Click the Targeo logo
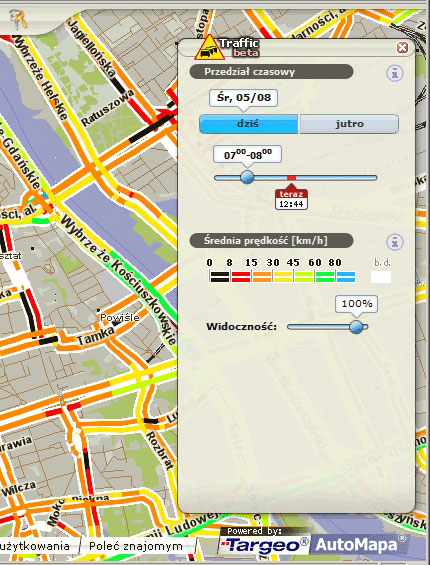The height and width of the screenshot is (565, 430). (263, 545)
